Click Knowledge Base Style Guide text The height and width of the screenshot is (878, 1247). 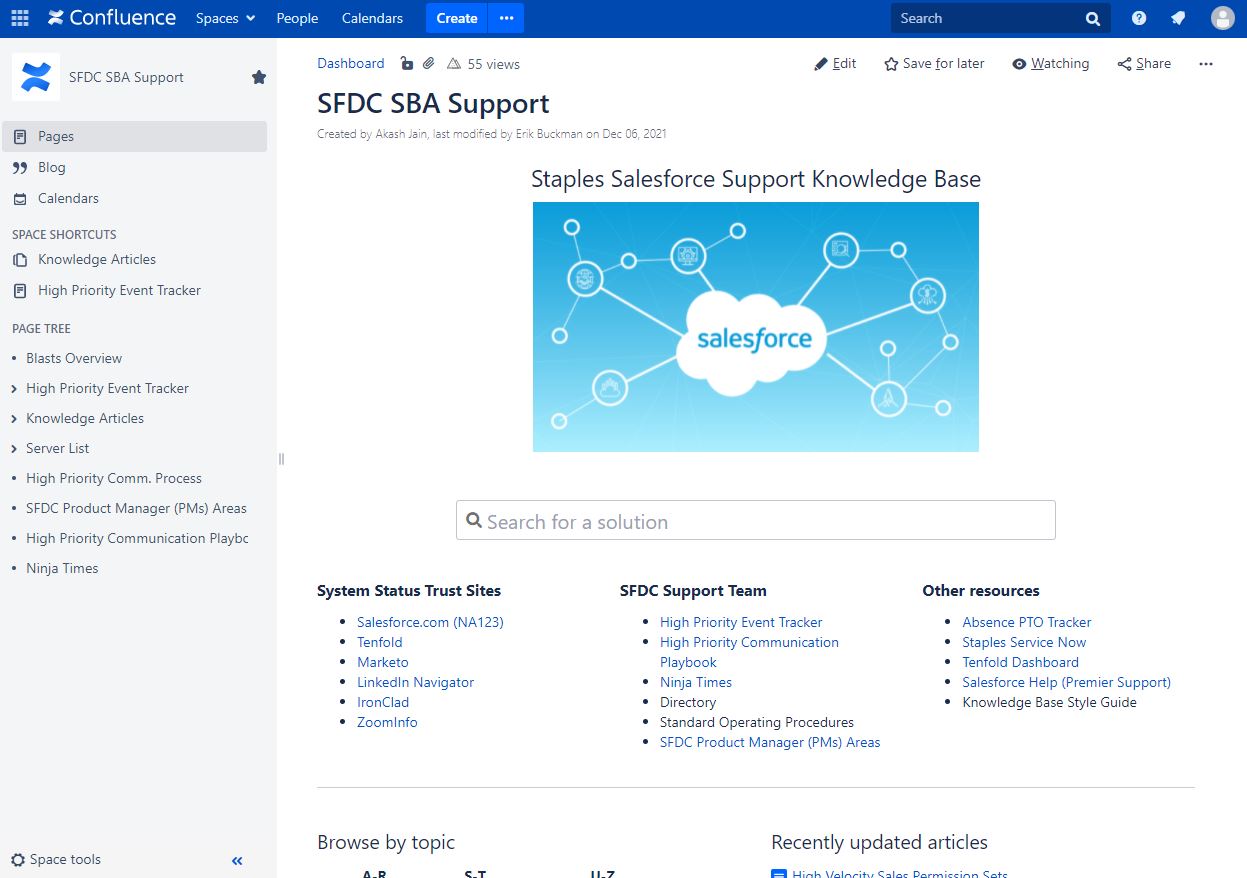coord(1049,702)
